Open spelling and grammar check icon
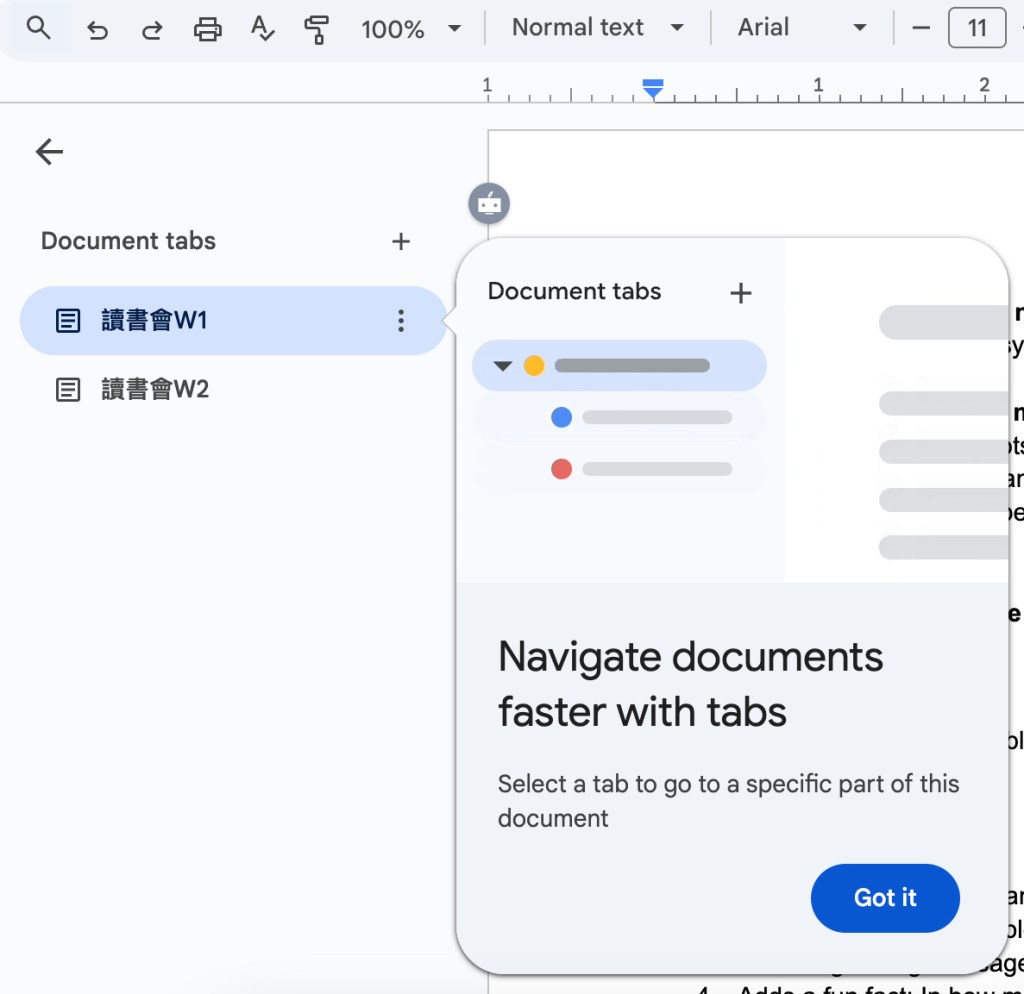The width and height of the screenshot is (1024, 994). point(262,29)
